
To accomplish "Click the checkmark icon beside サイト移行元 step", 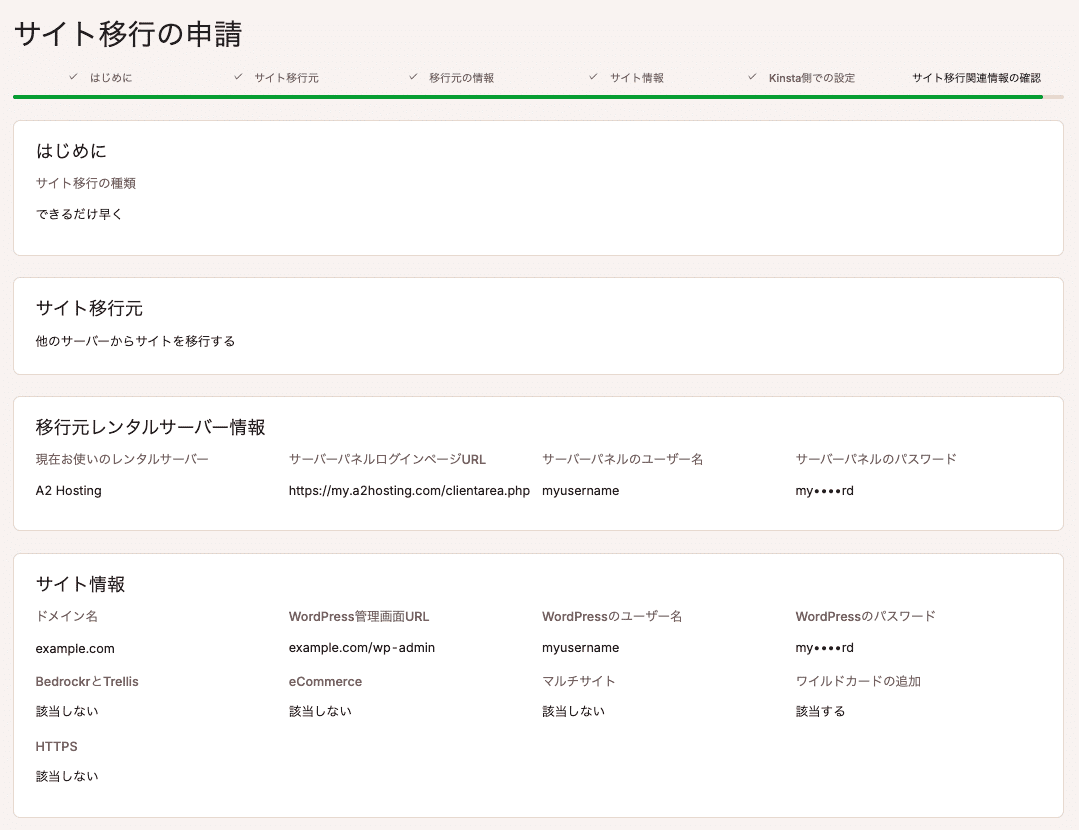I will pos(236,76).
